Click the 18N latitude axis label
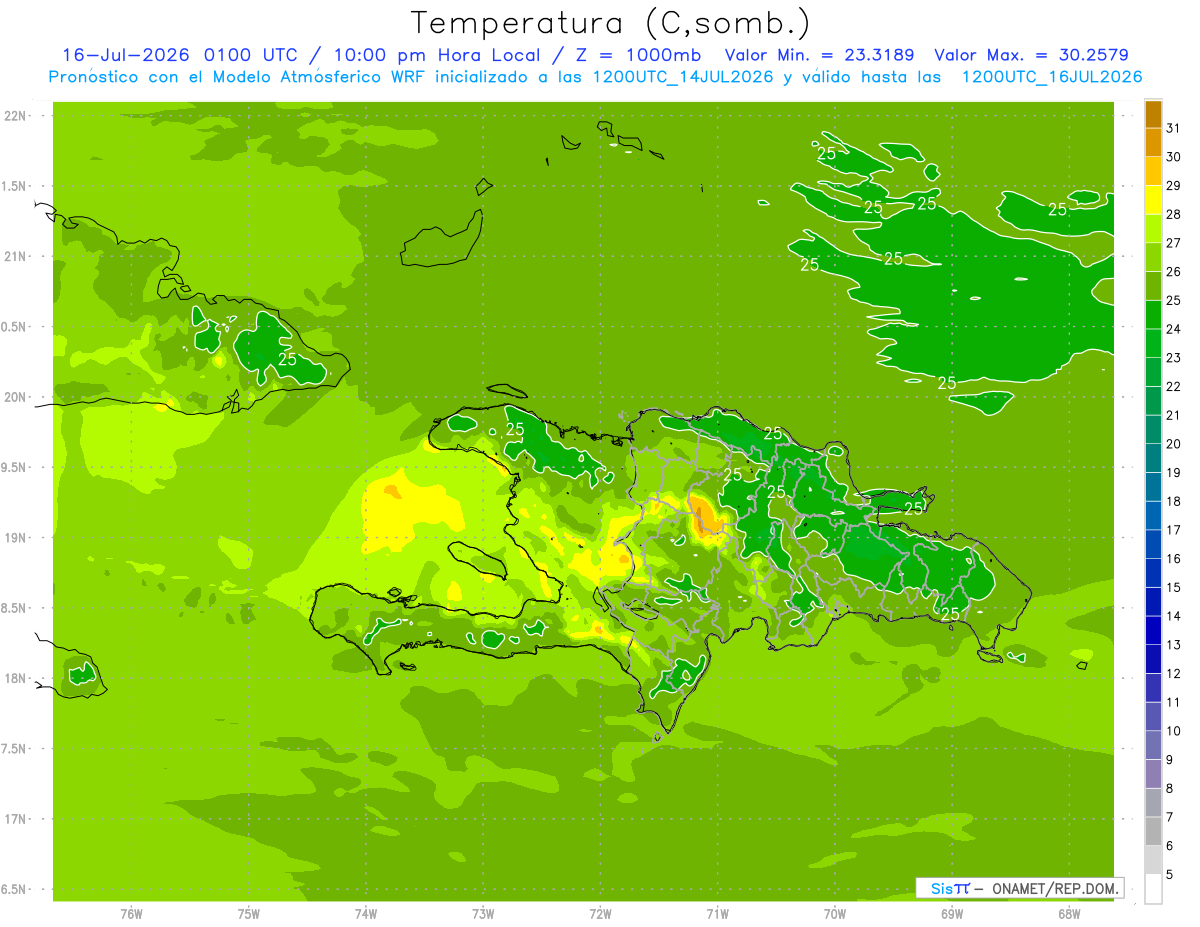Viewport: 1200px width, 927px height. [x=17, y=679]
